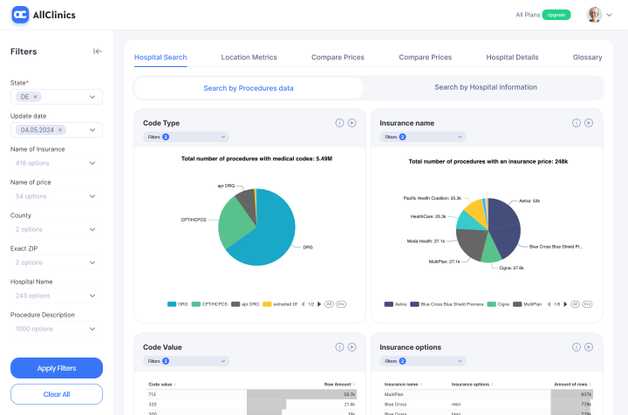Click the play icon on Code Type card

(x=352, y=122)
